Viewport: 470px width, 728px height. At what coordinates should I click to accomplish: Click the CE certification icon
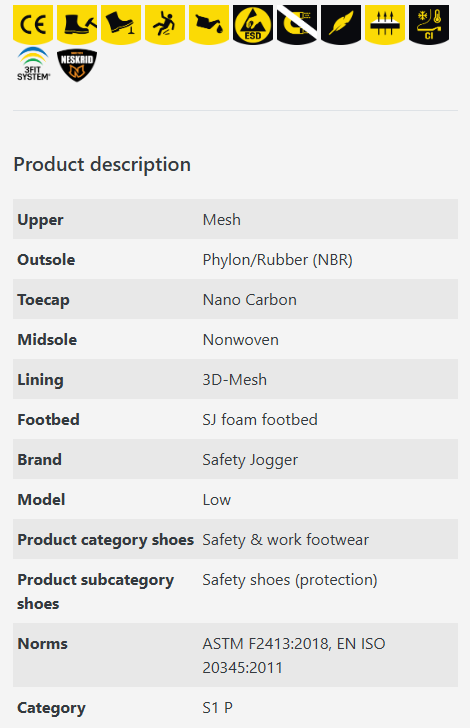33,25
